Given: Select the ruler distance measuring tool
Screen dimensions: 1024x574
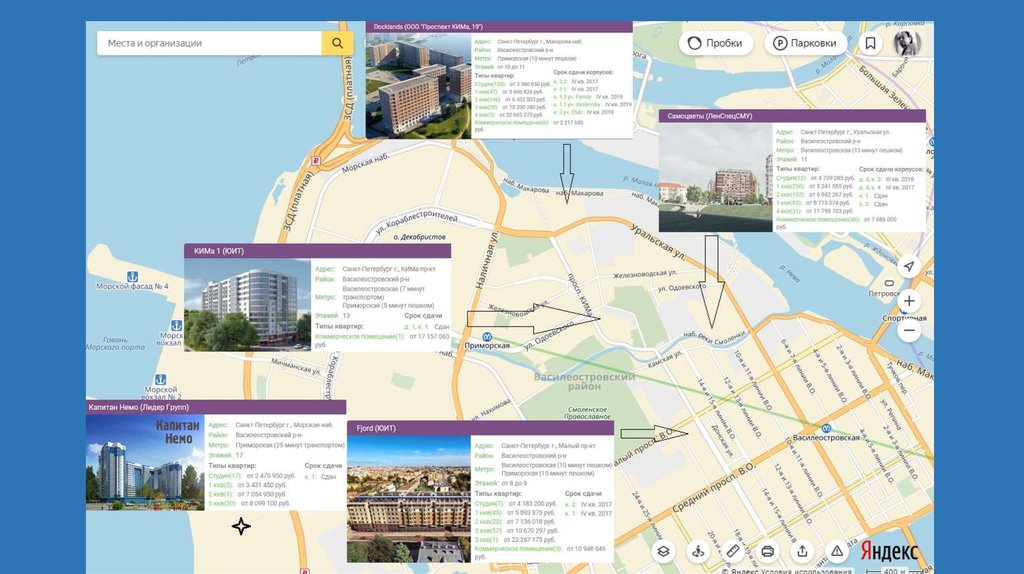Looking at the screenshot, I should 733,551.
